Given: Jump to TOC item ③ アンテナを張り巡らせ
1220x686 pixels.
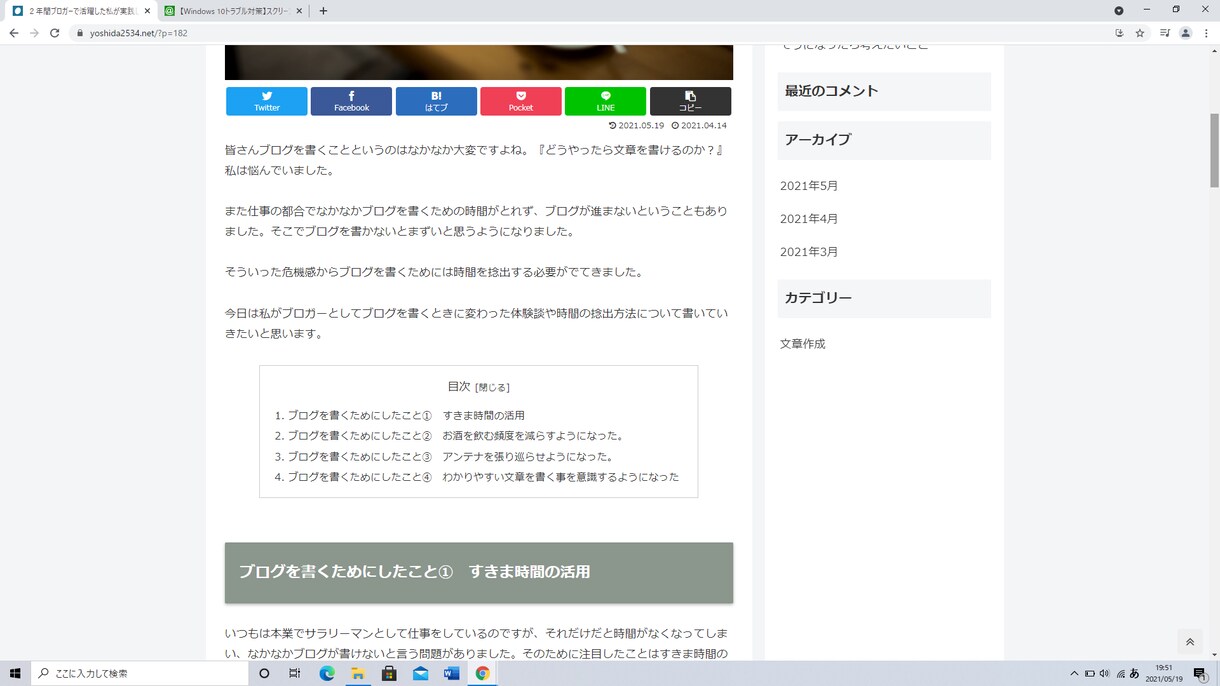Looking at the screenshot, I should pyautogui.click(x=451, y=457).
